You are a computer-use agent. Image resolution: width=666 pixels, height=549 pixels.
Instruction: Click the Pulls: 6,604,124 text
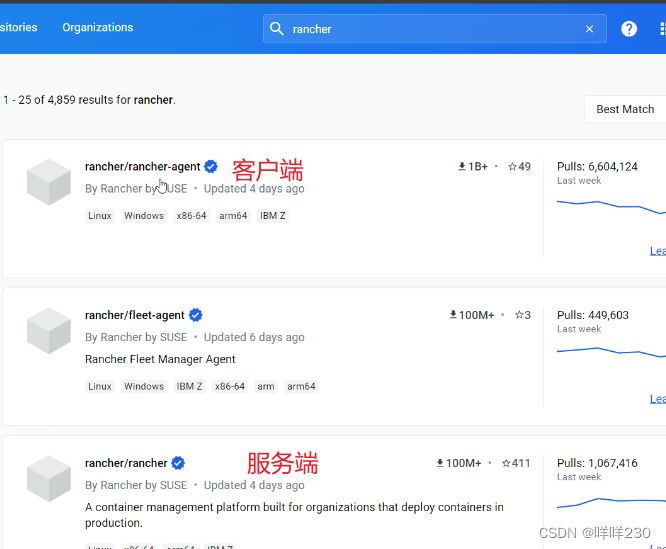pyautogui.click(x=597, y=166)
